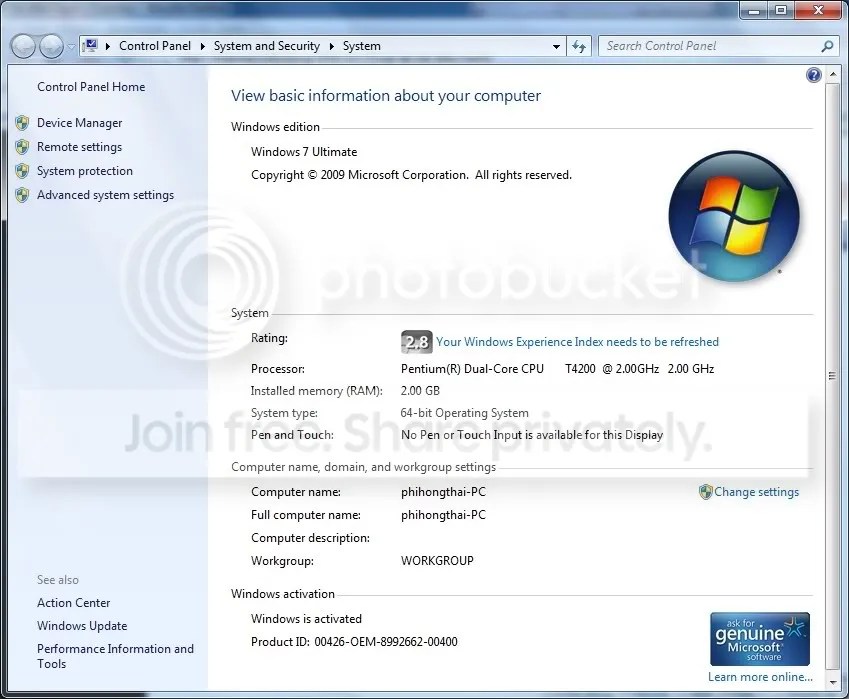Image resolution: width=849 pixels, height=699 pixels.
Task: Go to Control Panel Home
Action: click(x=91, y=87)
